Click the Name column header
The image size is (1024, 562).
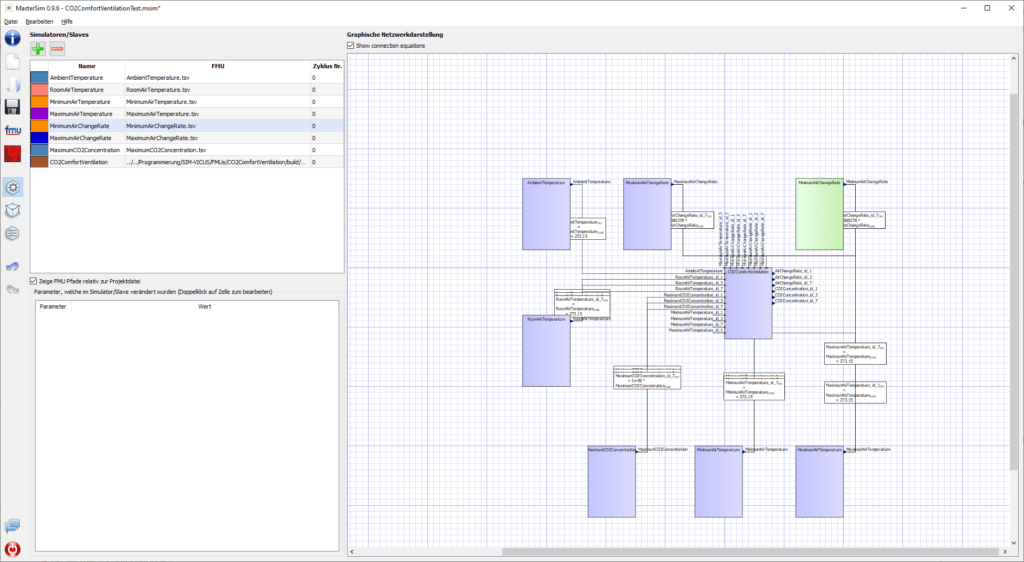tap(86, 66)
